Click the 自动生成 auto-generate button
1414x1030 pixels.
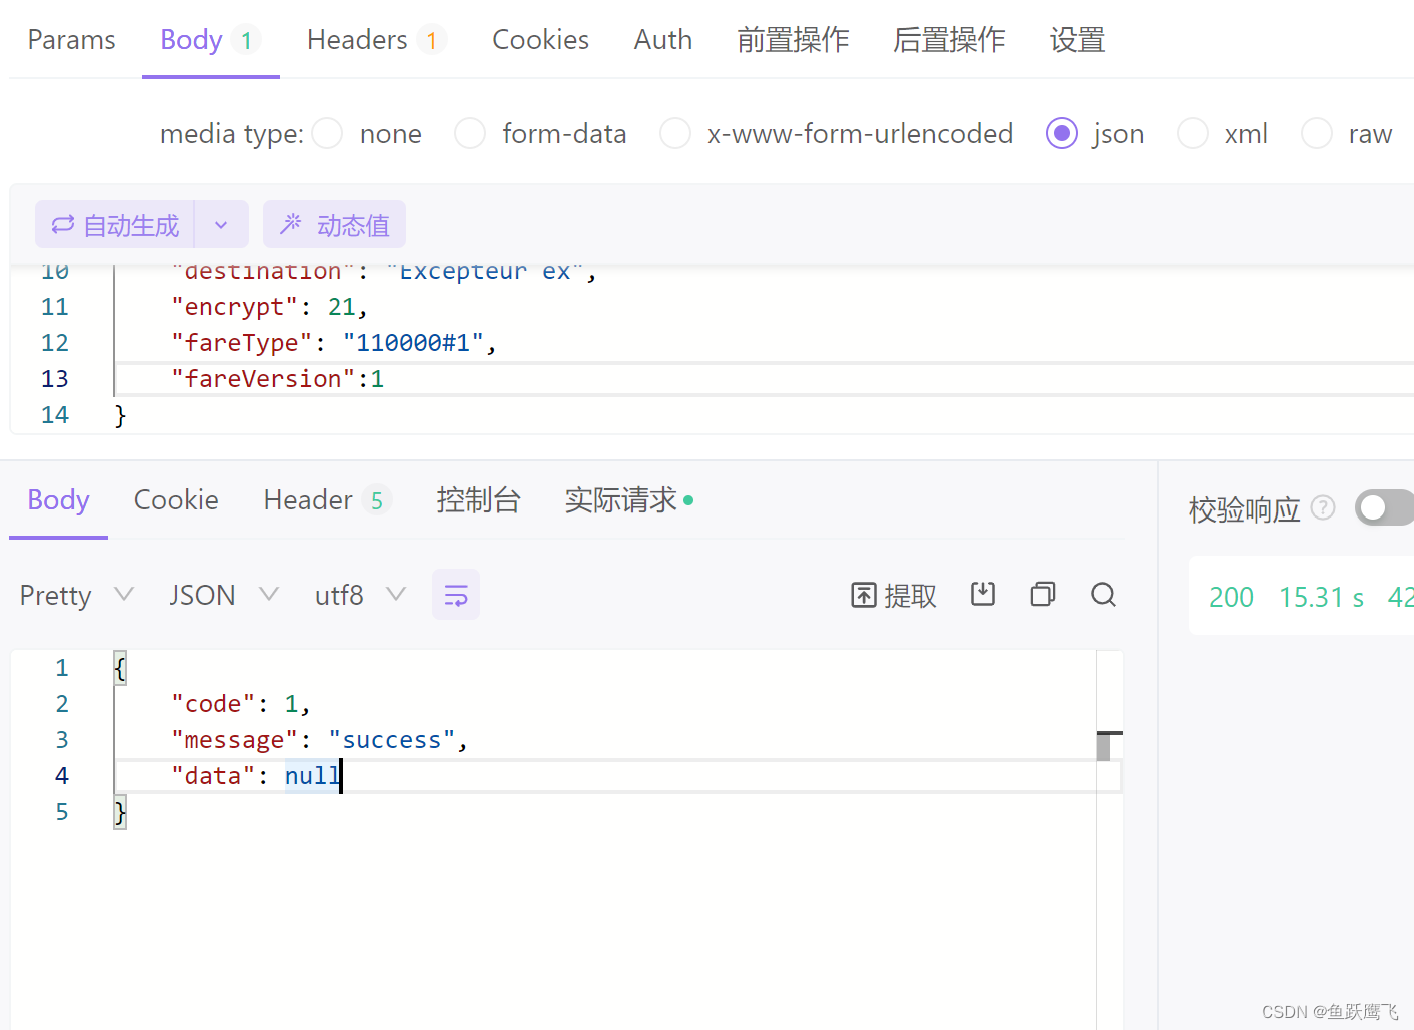tap(115, 225)
